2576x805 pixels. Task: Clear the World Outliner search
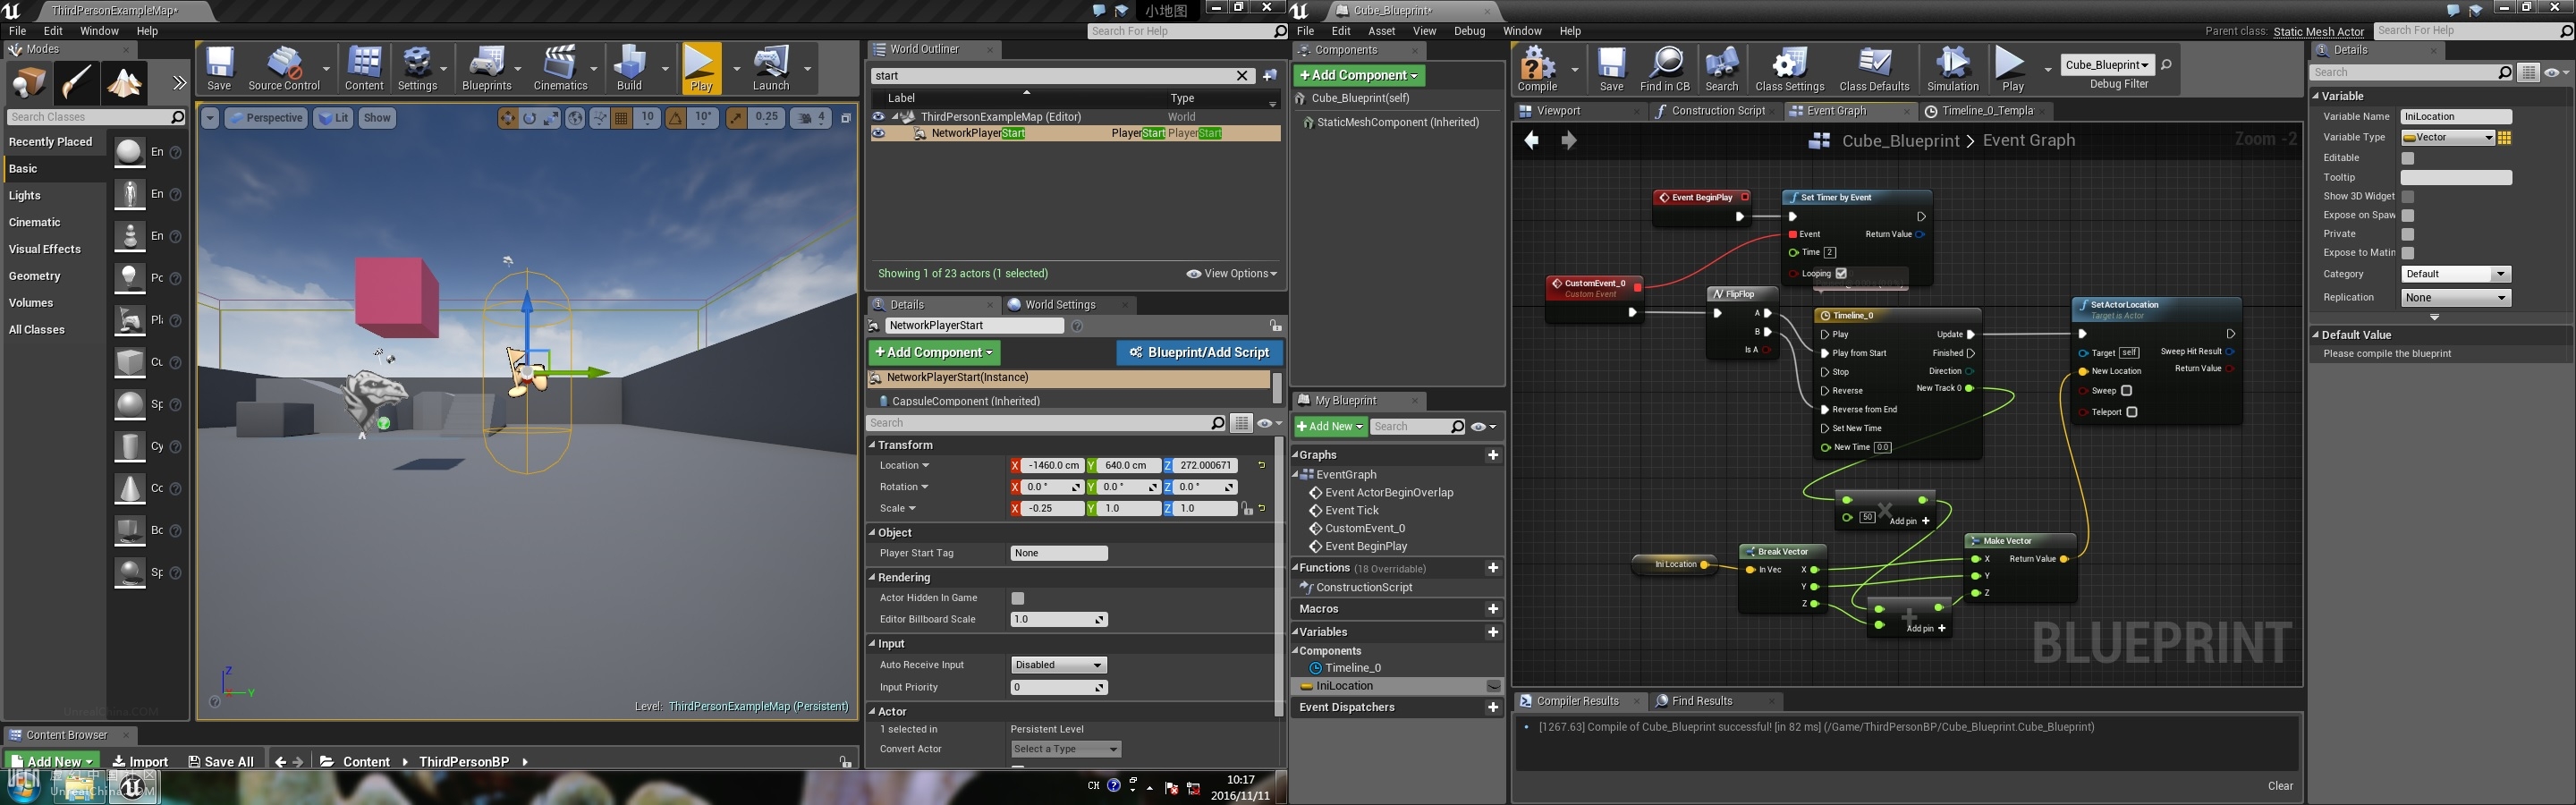[1242, 76]
